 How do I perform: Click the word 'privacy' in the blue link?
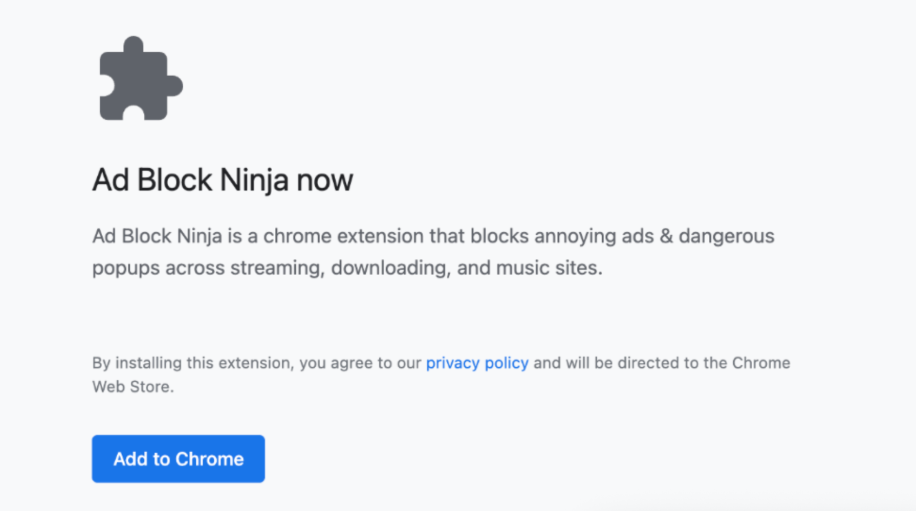[x=453, y=363]
